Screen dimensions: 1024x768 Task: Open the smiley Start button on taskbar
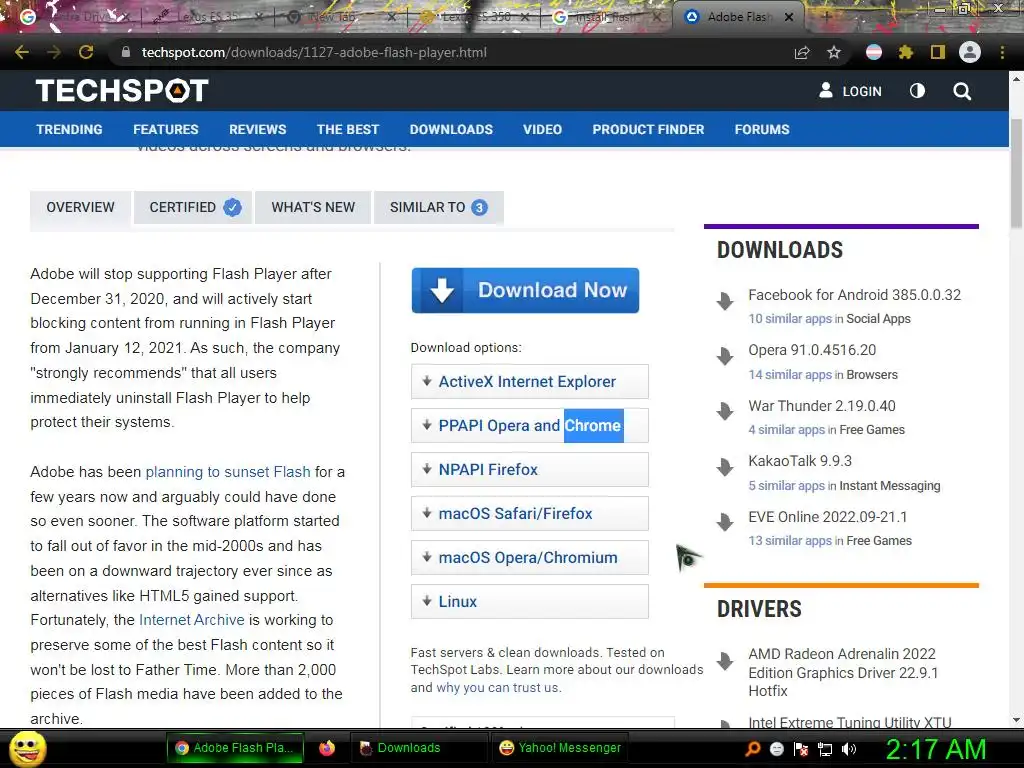(28, 748)
